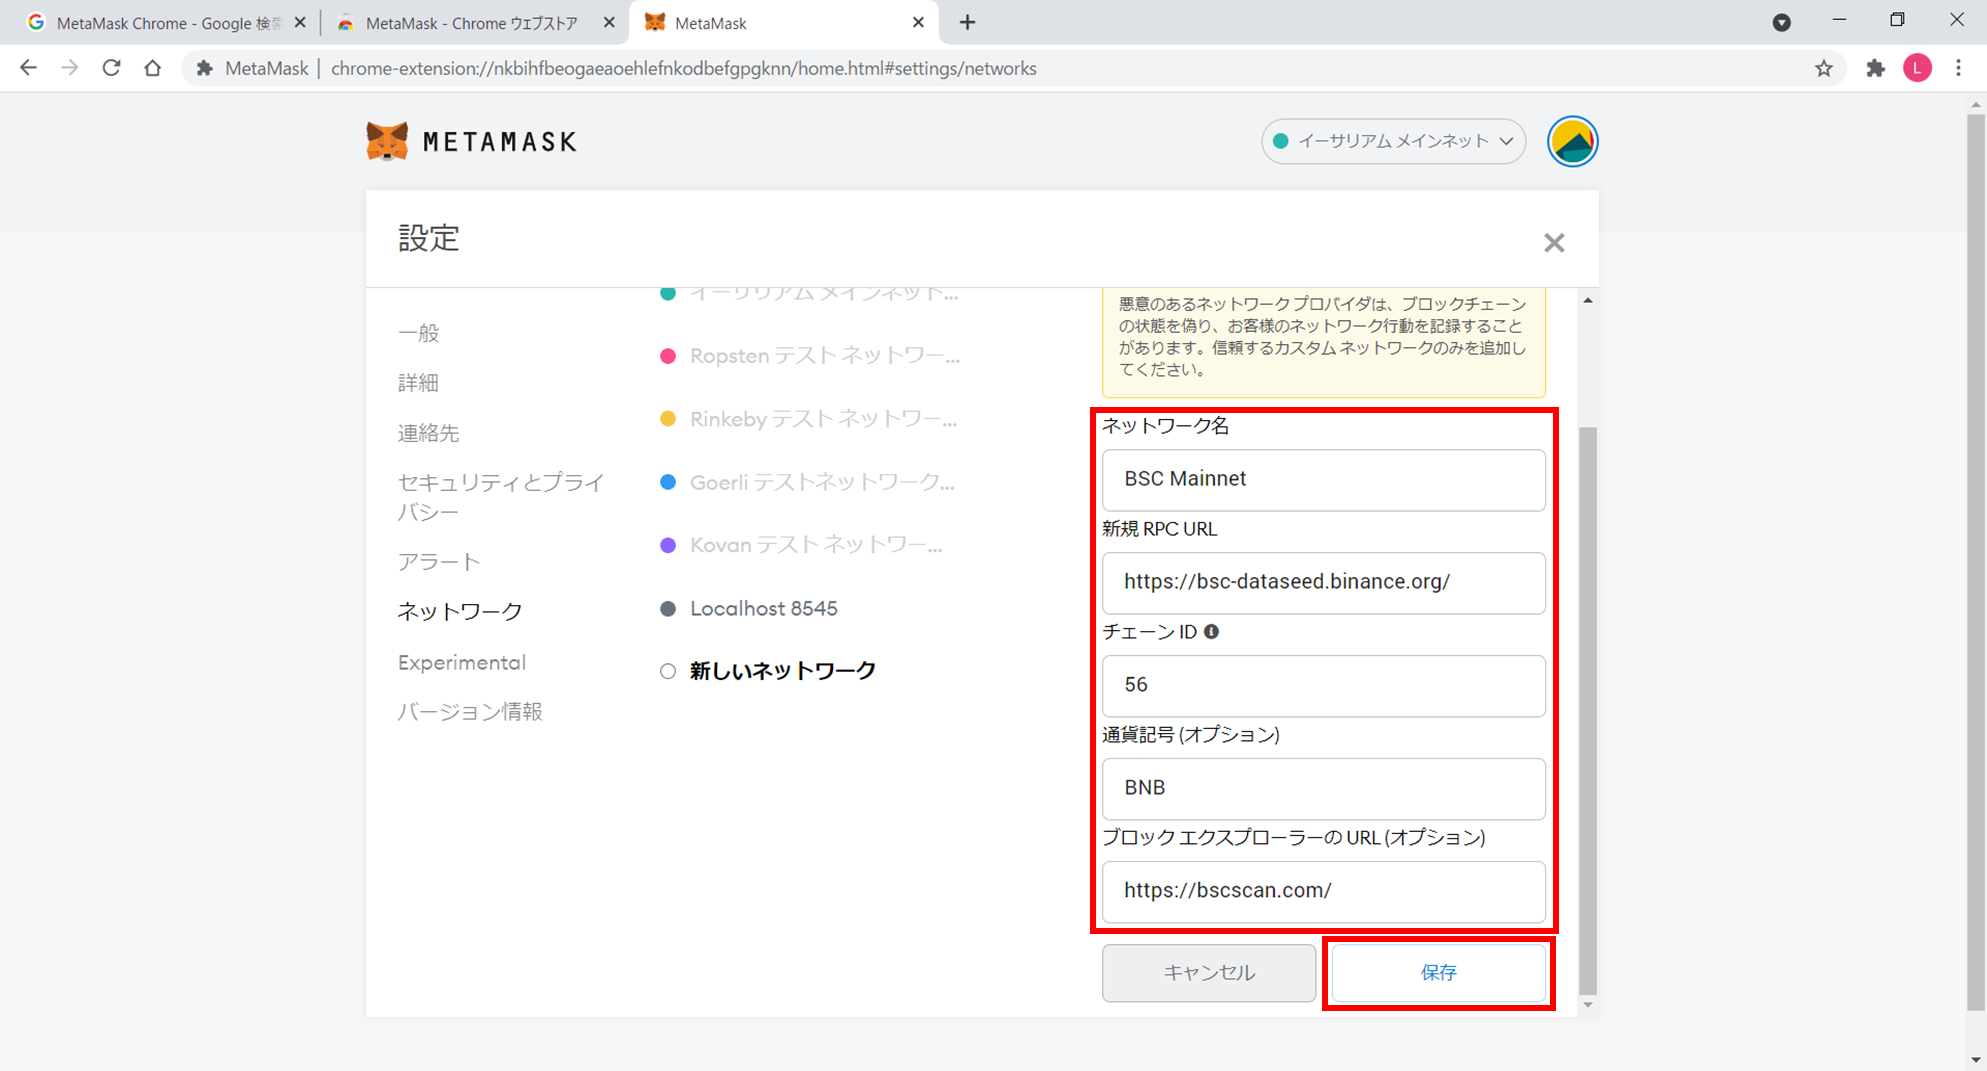
Task: Click the MetaMask fox logo
Action: pos(387,141)
